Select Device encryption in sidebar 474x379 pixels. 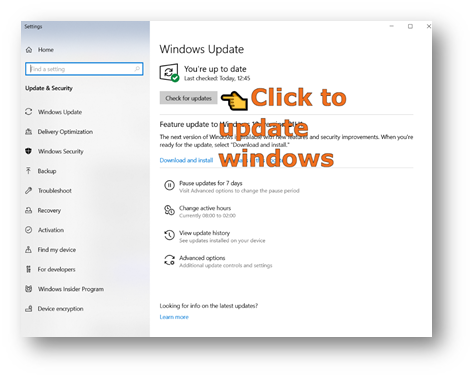(x=60, y=308)
